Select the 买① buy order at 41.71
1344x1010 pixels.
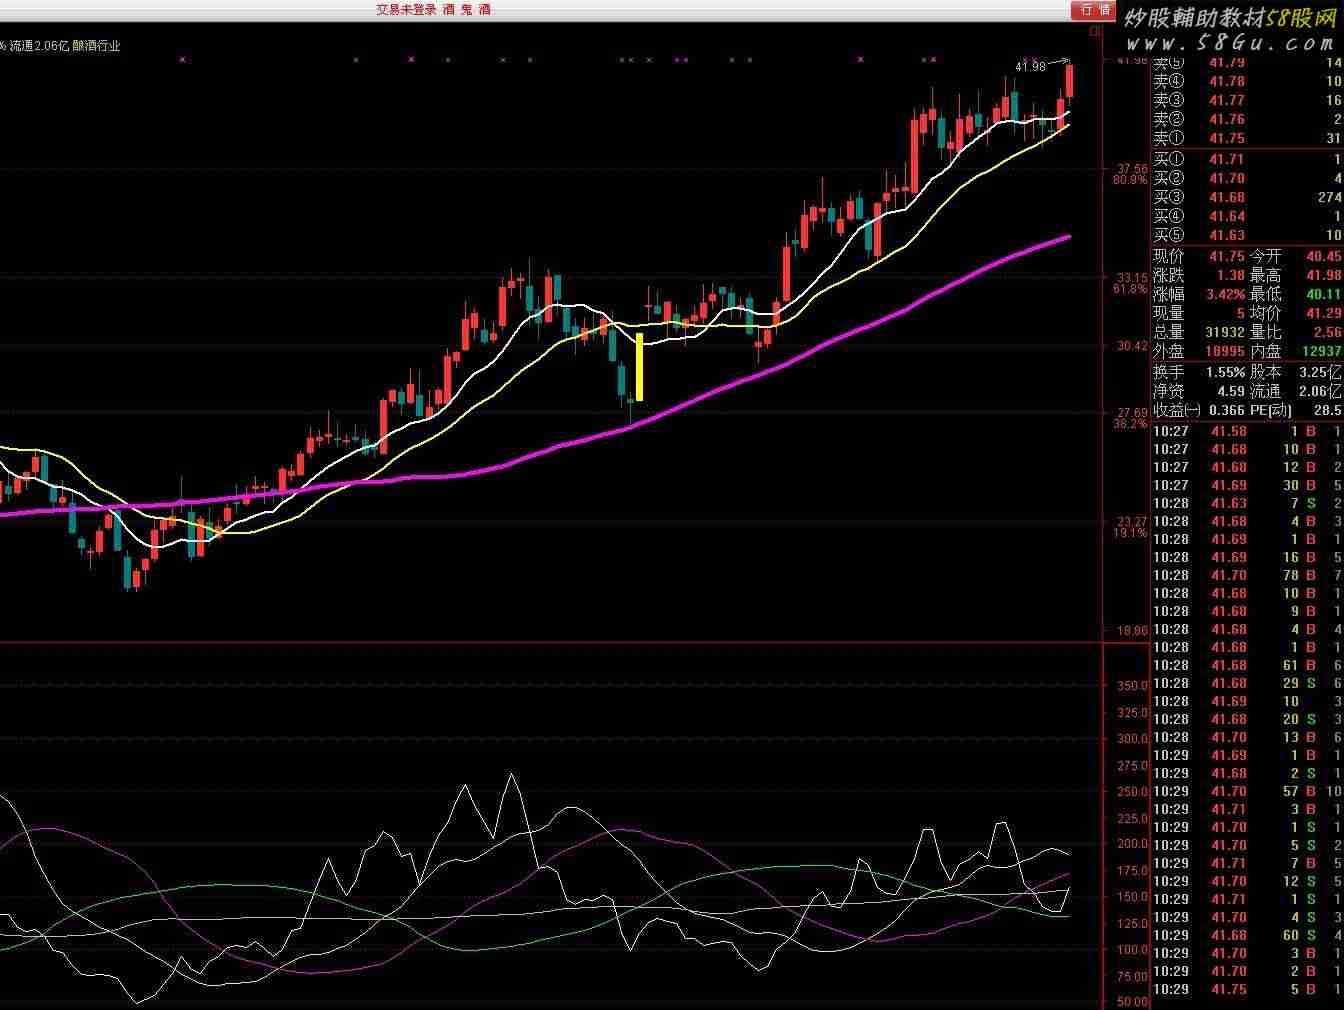tap(1247, 159)
